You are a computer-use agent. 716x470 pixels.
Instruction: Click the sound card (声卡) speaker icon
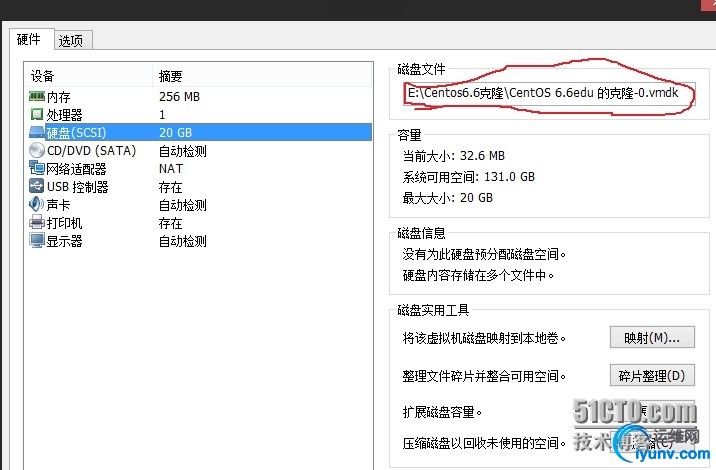37,204
